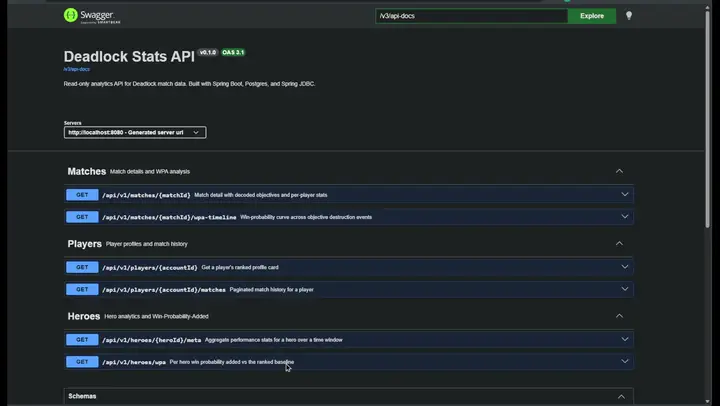This screenshot has height=406, width=720.
Task: Focus the /v3/api-docs URL input field
Action: 471,16
